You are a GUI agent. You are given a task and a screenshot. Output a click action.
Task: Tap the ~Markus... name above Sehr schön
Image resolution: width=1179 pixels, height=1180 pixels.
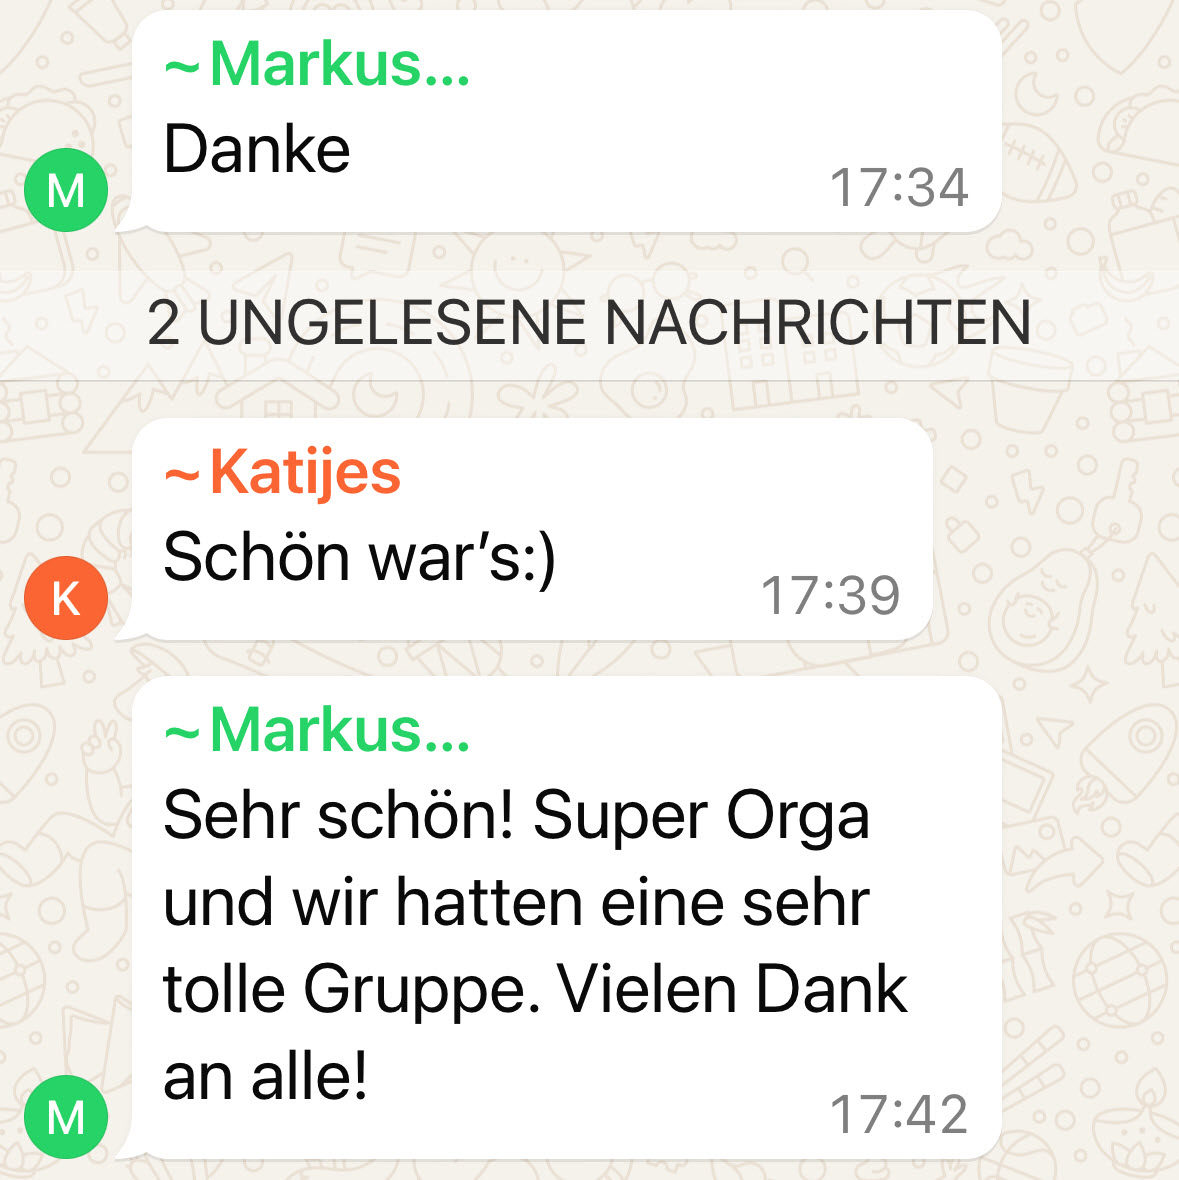[x=317, y=729]
